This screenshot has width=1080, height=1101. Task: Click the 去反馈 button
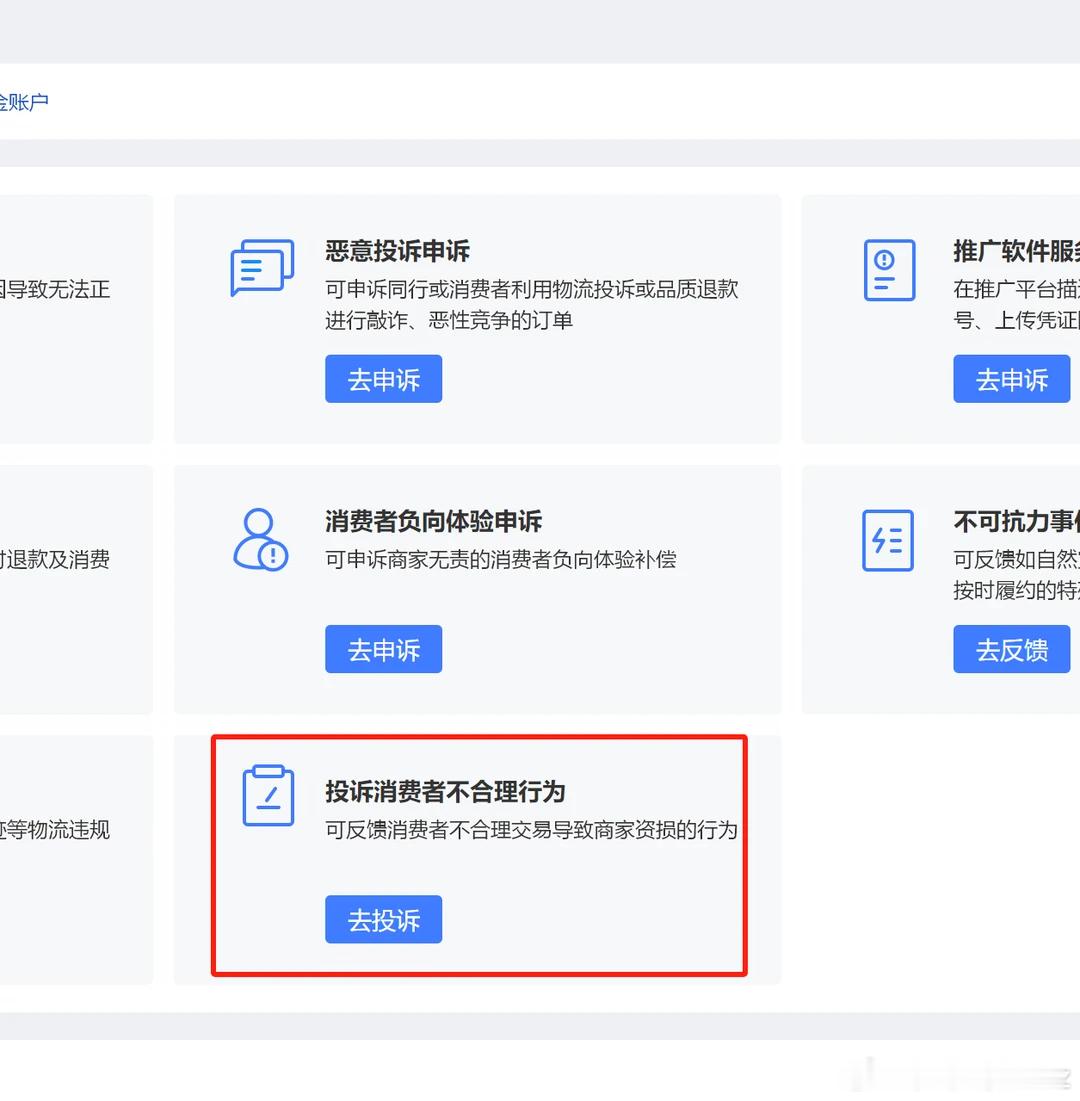(x=1011, y=650)
